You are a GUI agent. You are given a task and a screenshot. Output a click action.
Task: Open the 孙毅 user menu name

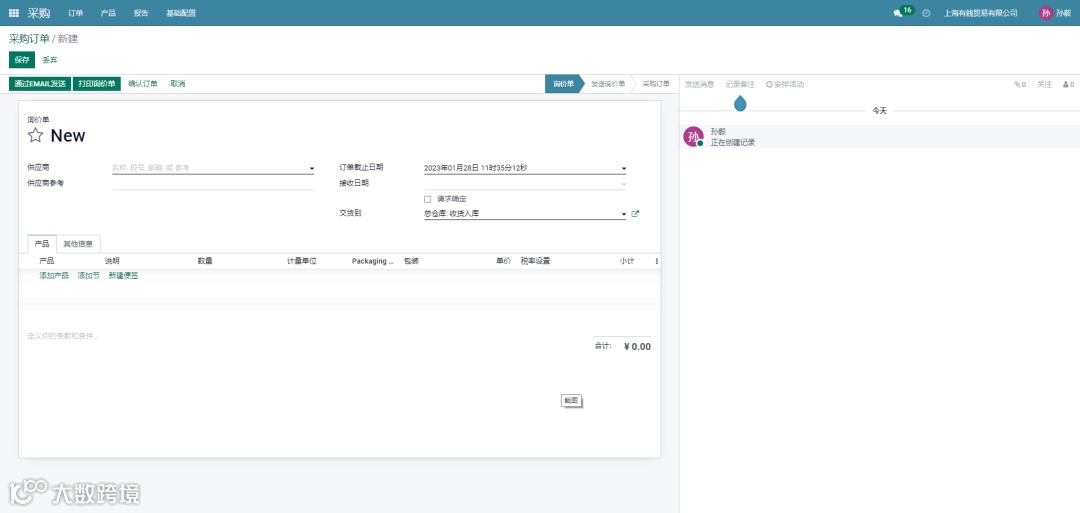click(1063, 13)
